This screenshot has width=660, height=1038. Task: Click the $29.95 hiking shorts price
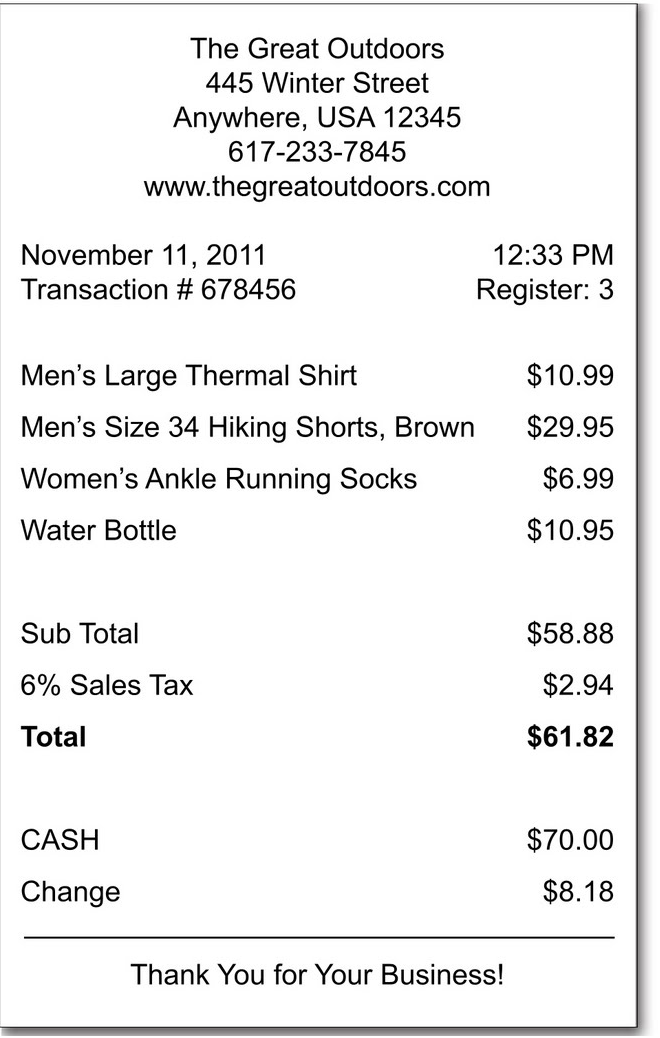[571, 427]
